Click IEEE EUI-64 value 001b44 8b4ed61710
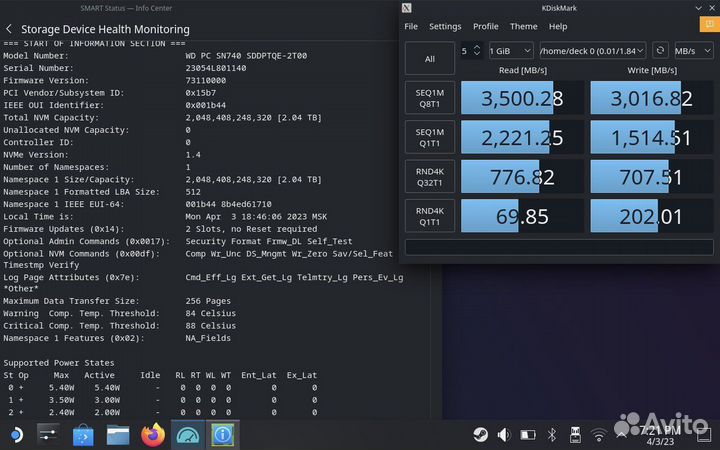The image size is (720, 450). click(x=229, y=204)
